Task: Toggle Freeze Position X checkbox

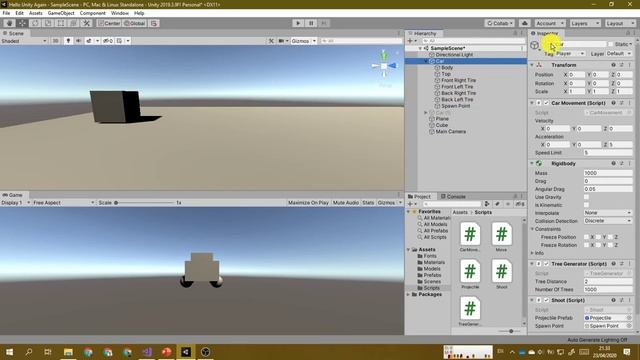Action: [587, 237]
